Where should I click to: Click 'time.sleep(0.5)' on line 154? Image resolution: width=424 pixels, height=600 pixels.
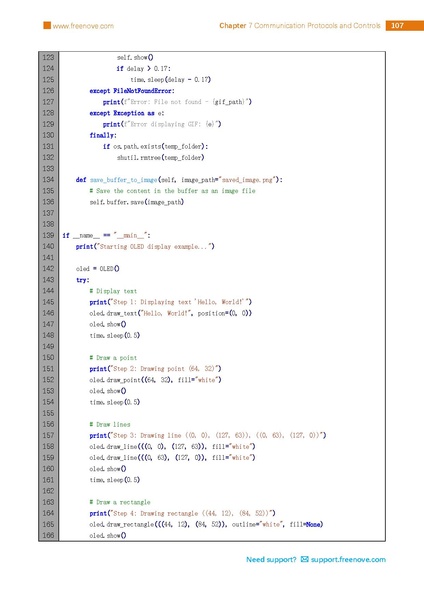[x=114, y=402]
